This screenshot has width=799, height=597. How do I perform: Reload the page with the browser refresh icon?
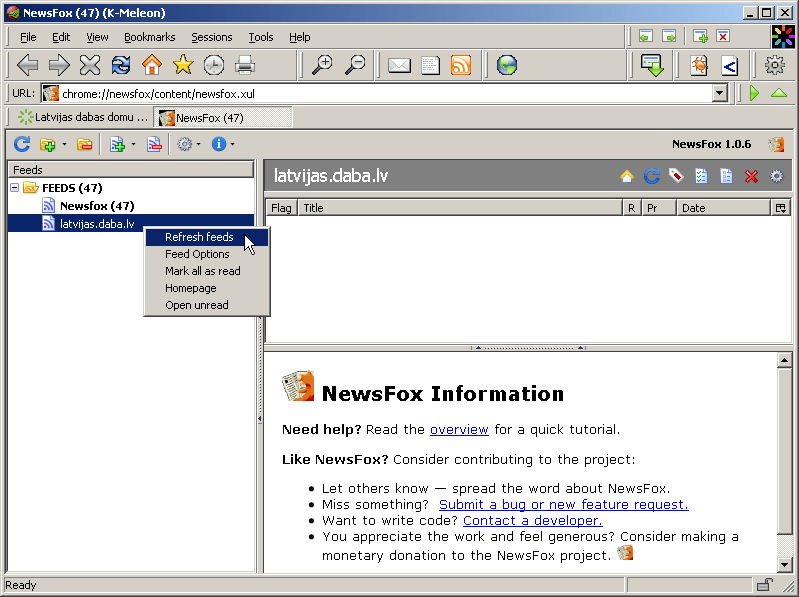(x=121, y=65)
